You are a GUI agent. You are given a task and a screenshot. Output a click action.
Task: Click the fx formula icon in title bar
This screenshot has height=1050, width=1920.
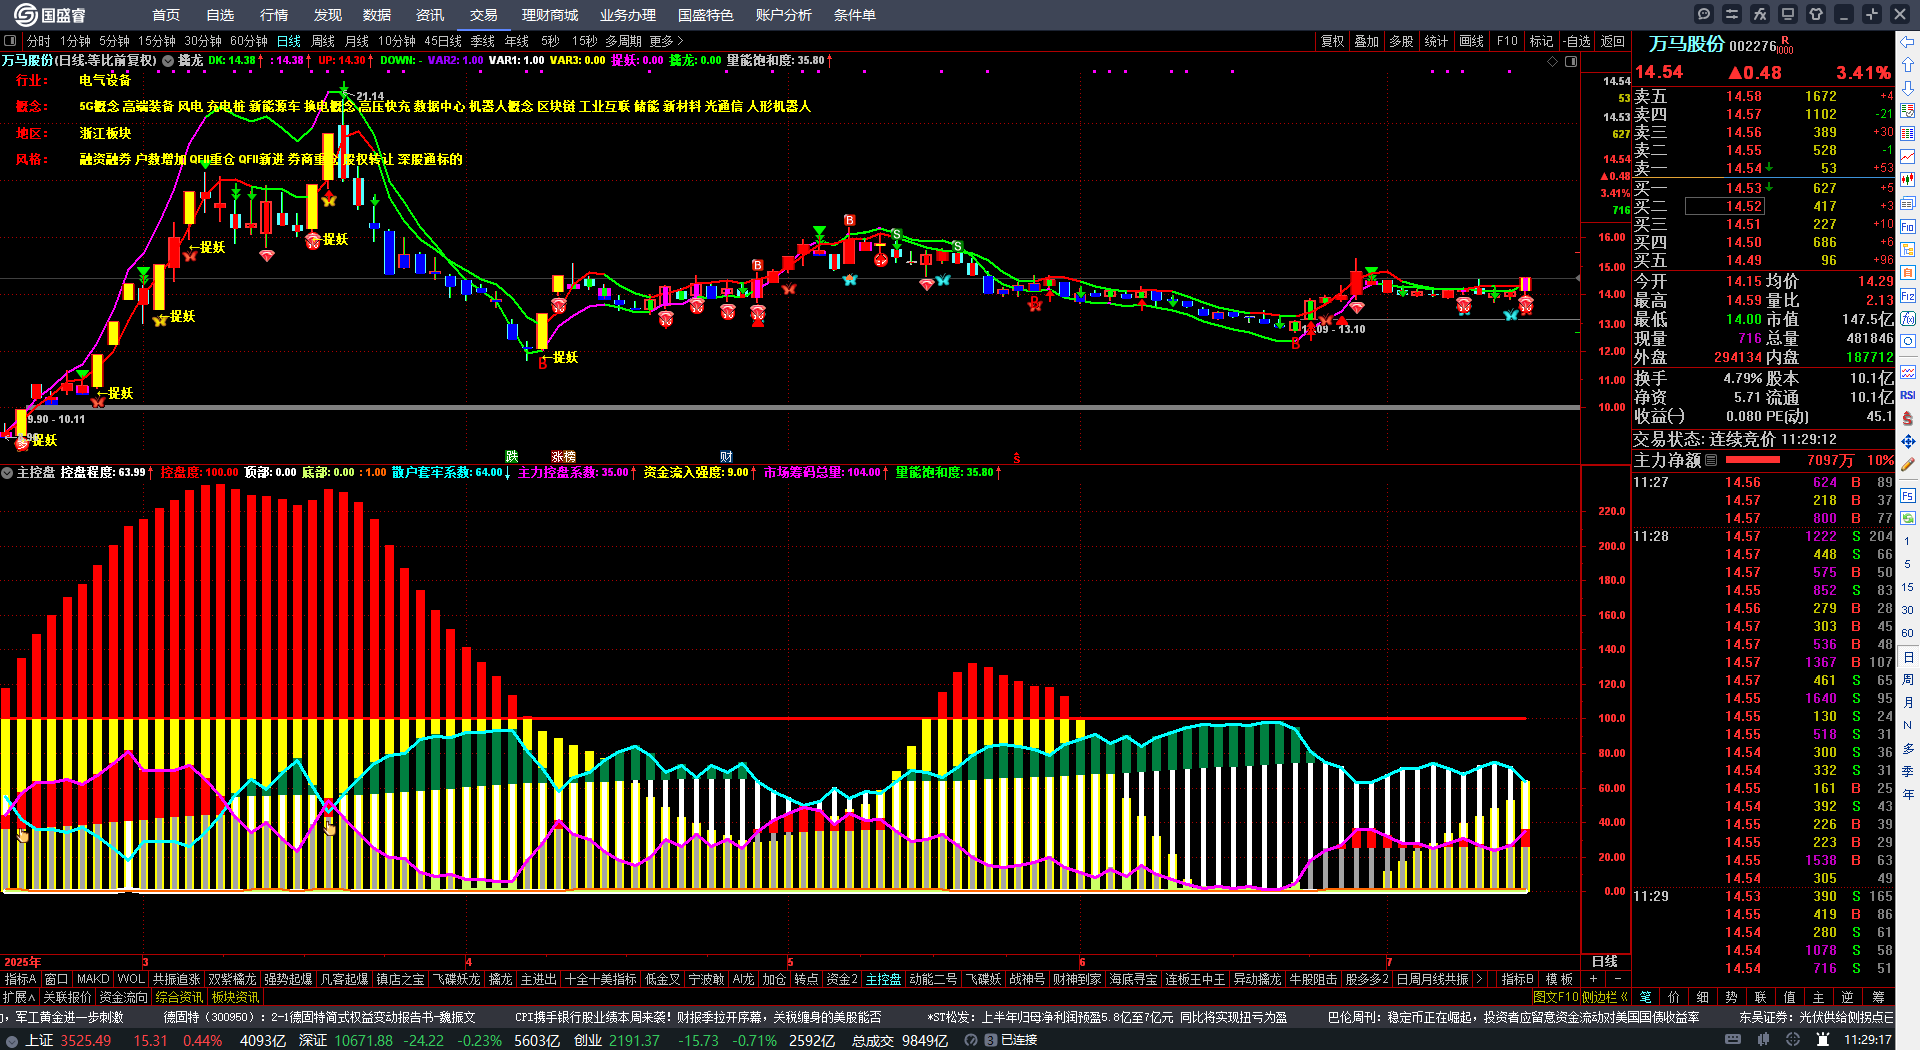(x=1760, y=14)
